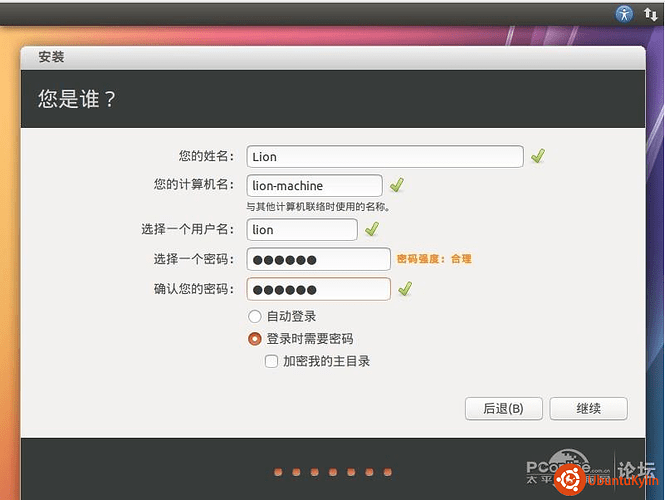
Task: Click the name field containing Lion
Action: pyautogui.click(x=385, y=156)
